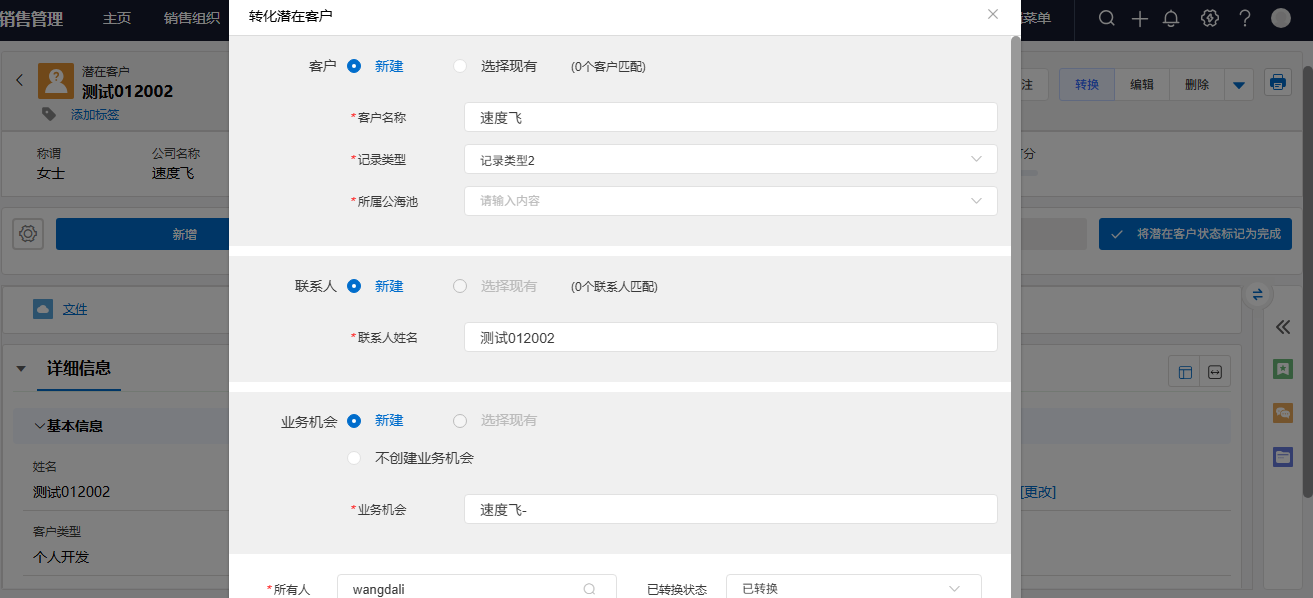Image resolution: width=1313 pixels, height=598 pixels.
Task: Click the search magnifier icon in top bar
Action: point(1106,18)
